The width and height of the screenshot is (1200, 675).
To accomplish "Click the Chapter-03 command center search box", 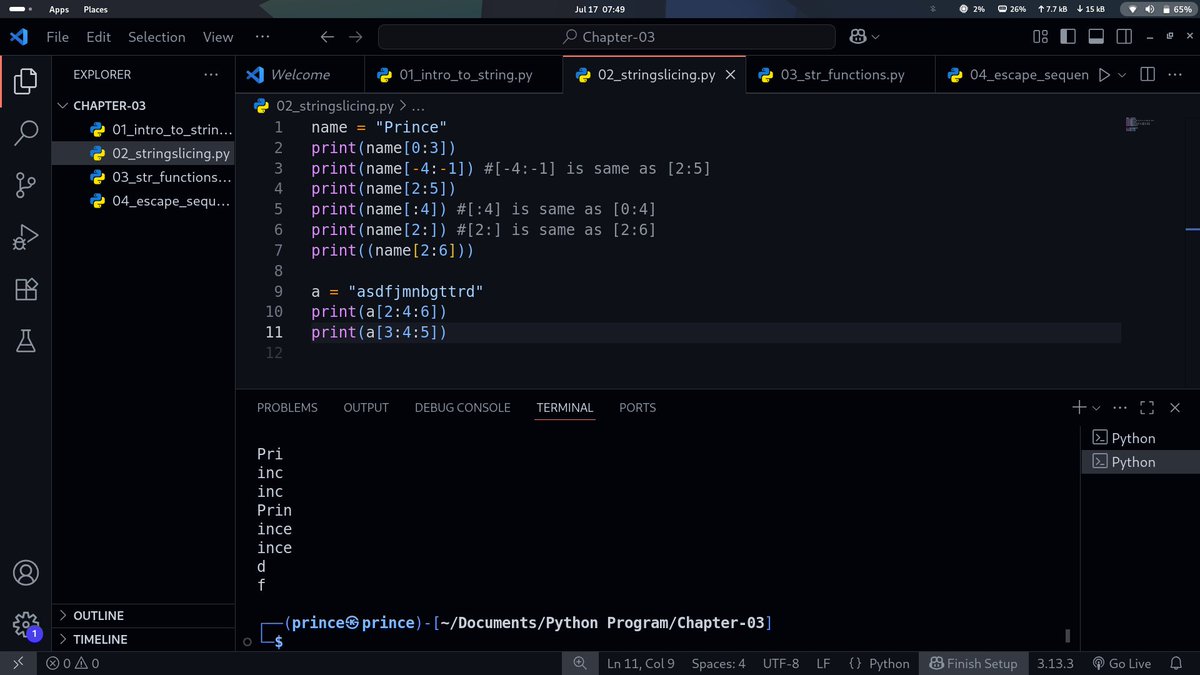I will (x=606, y=37).
